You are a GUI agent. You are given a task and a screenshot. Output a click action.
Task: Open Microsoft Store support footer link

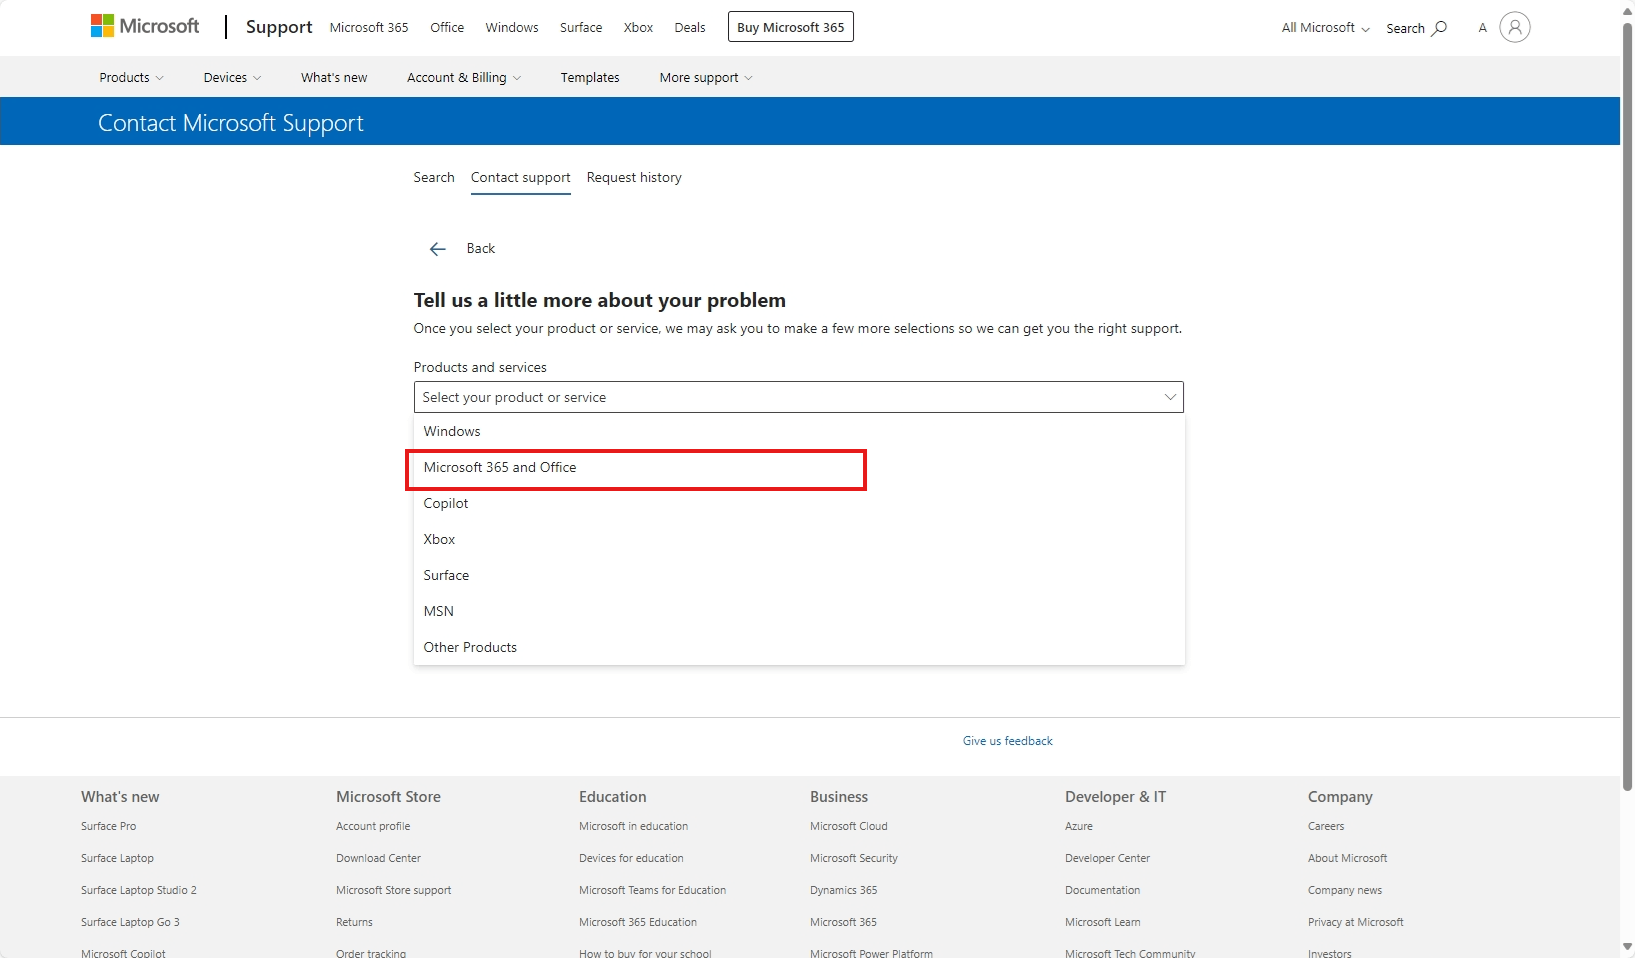tap(394, 890)
